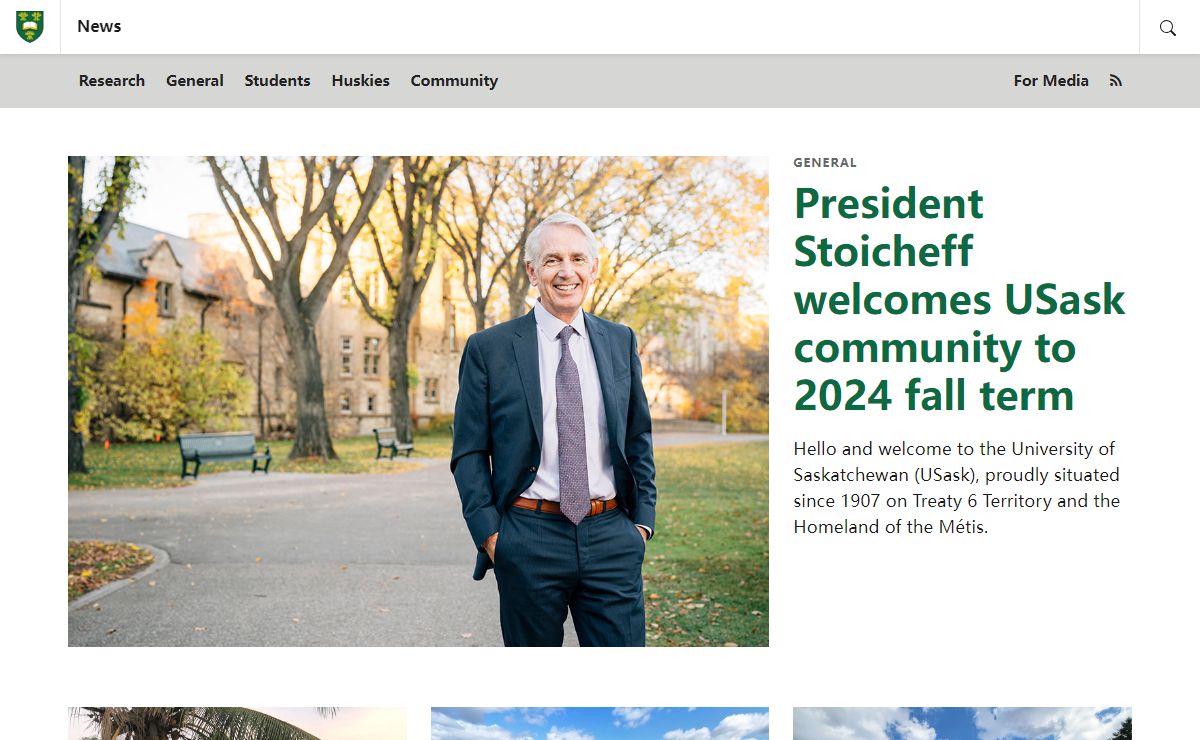
Task: Open the Students section
Action: pyautogui.click(x=277, y=81)
